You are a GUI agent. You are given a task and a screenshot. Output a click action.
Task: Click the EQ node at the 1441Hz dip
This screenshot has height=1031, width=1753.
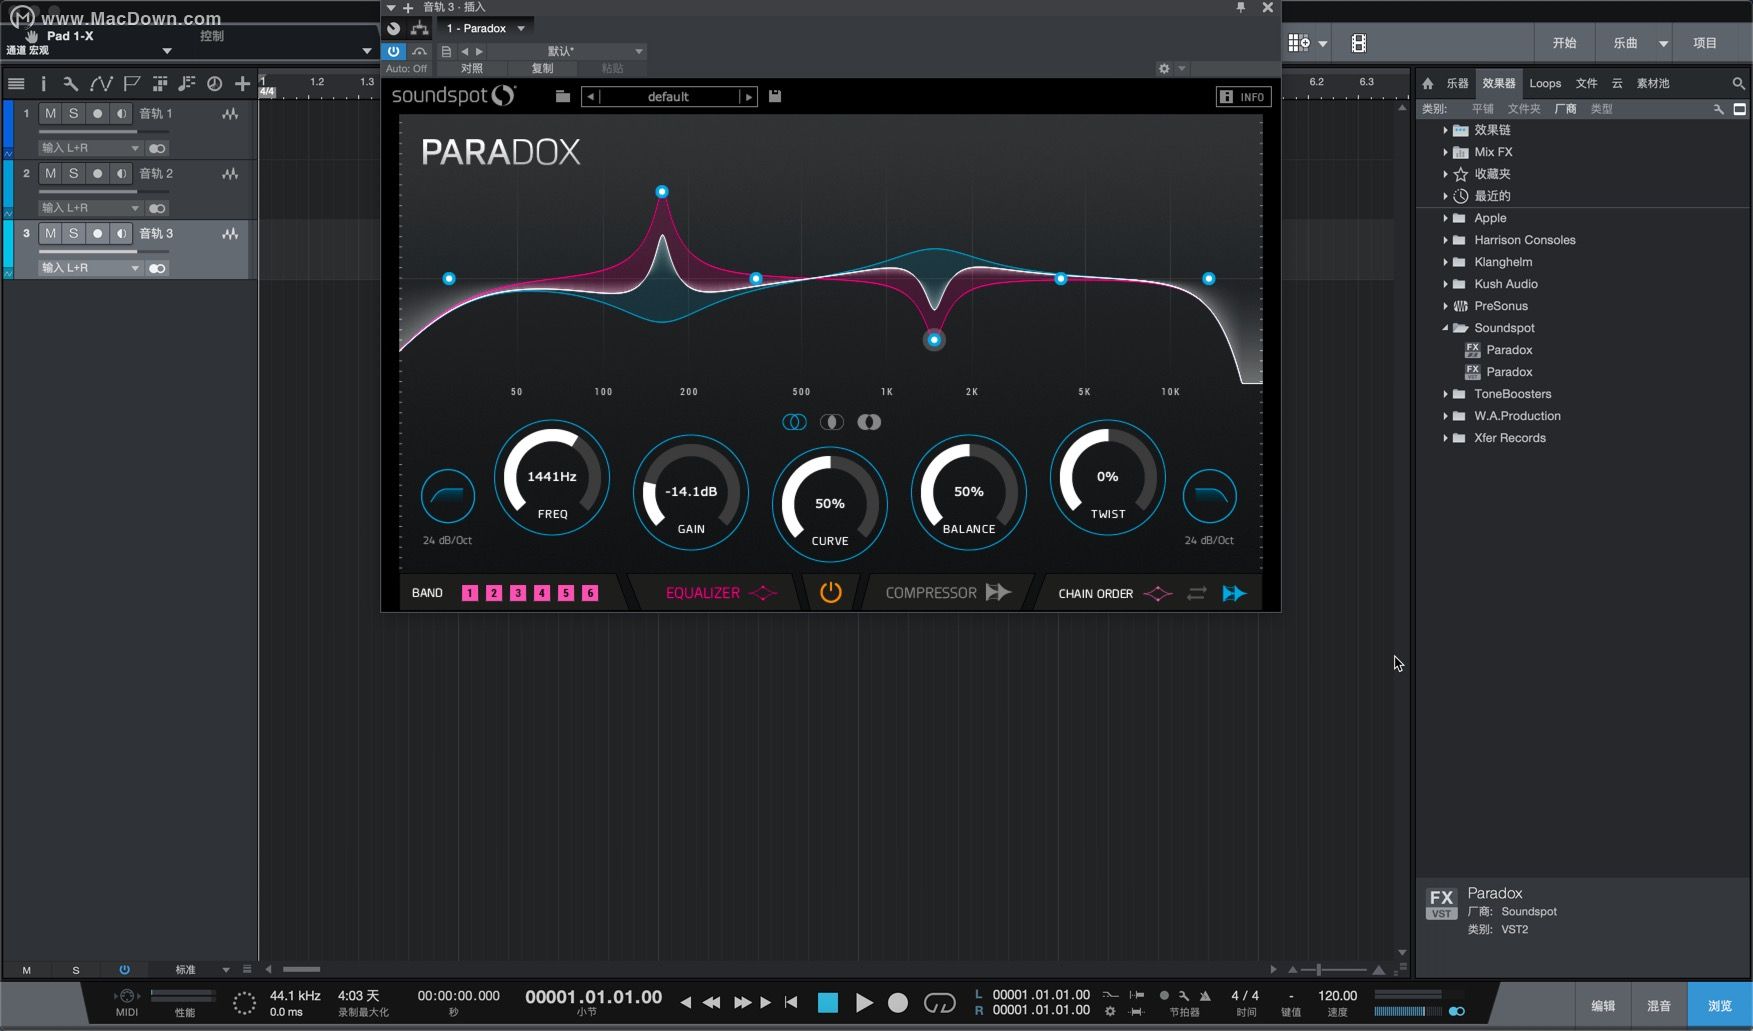click(934, 340)
